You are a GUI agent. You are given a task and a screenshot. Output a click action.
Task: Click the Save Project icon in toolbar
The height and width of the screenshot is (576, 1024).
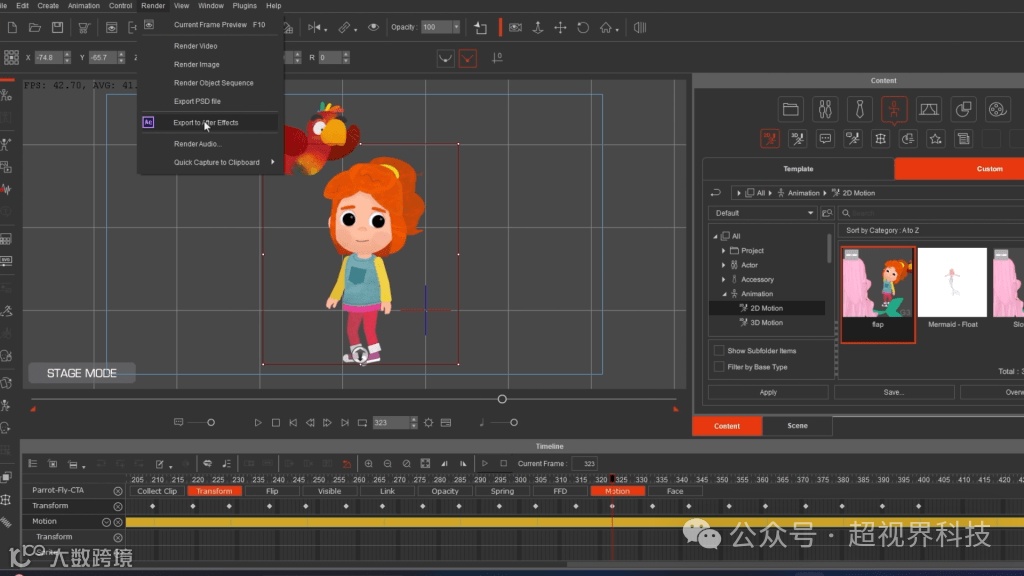pos(57,27)
